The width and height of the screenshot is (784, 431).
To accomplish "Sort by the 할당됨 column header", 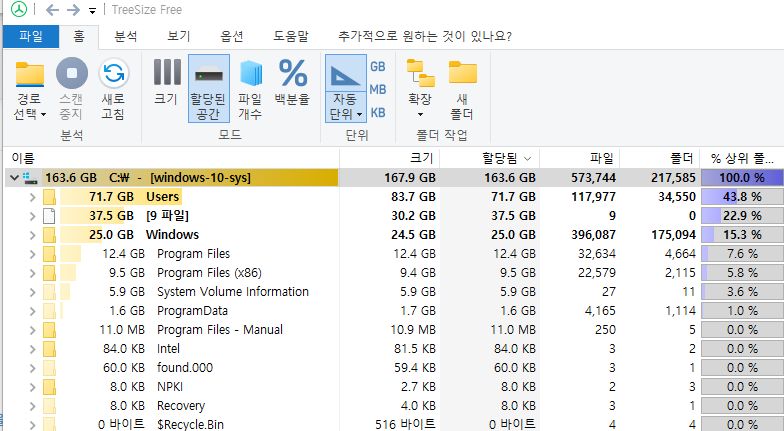I will tap(490, 158).
